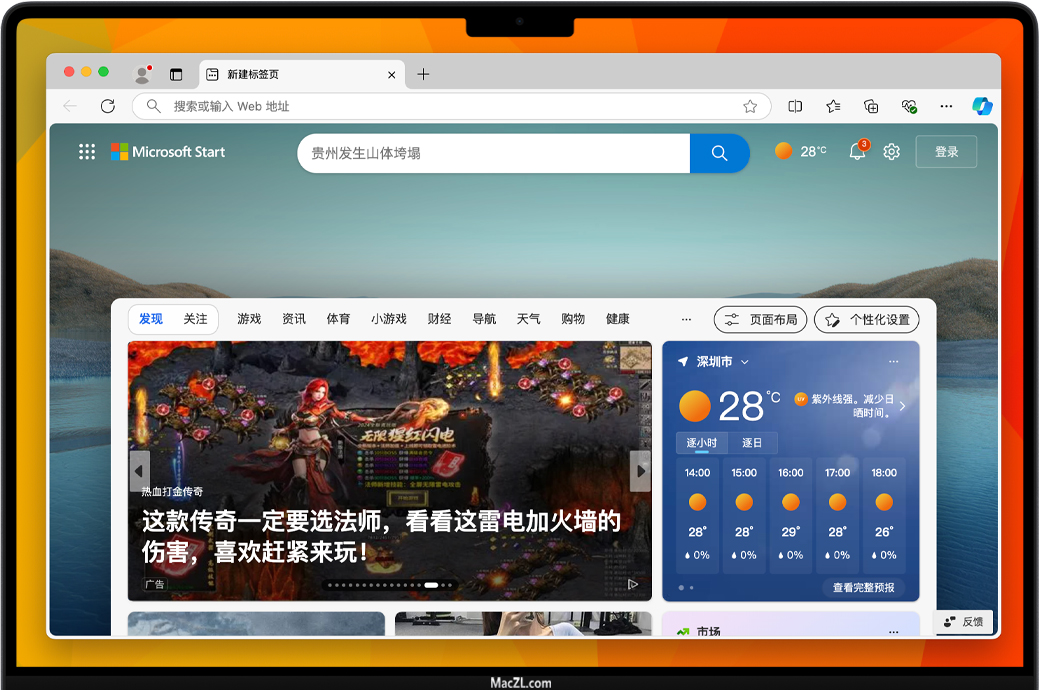1040x690 pixels.
Task: Click 查看完整预报 link
Action: [864, 588]
